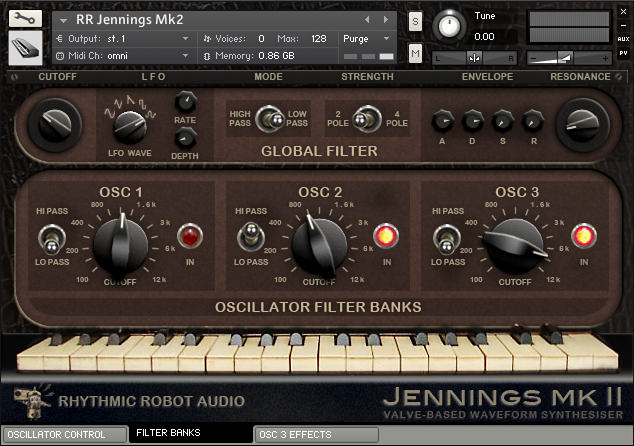The image size is (634, 446).
Task: Click the RR Jennings Mk2 instrument name
Action: pyautogui.click(x=129, y=20)
